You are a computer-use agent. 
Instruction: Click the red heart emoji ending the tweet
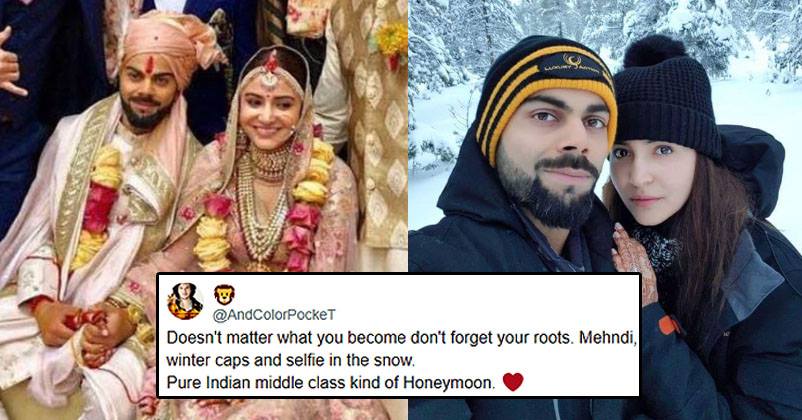click(513, 382)
